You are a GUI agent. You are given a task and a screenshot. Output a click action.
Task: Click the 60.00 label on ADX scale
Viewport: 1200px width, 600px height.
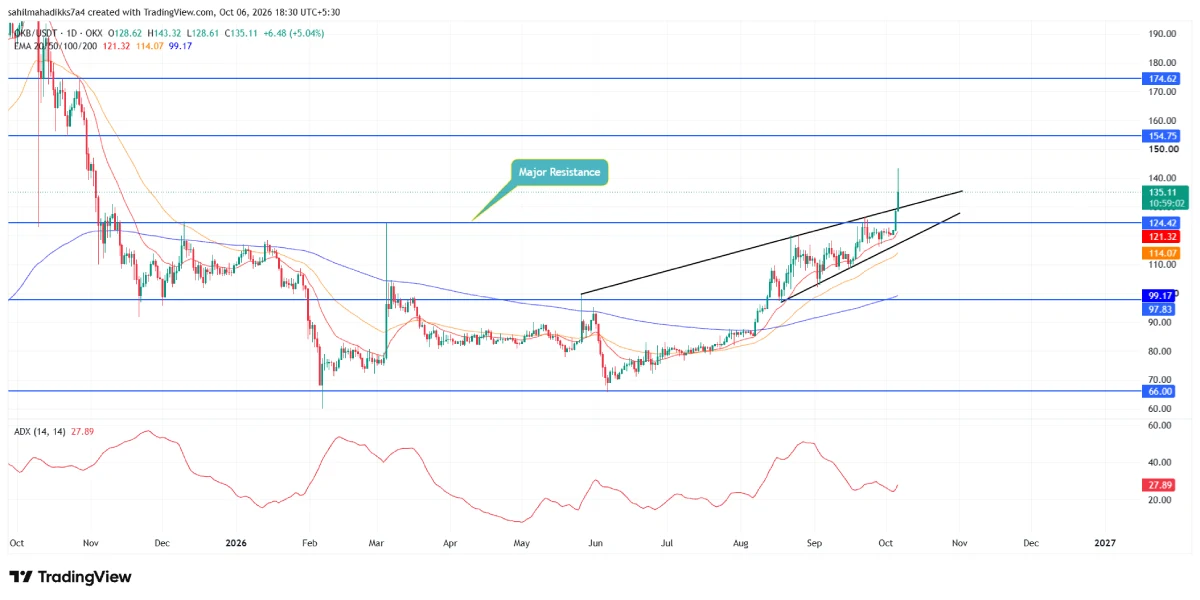coord(1160,425)
